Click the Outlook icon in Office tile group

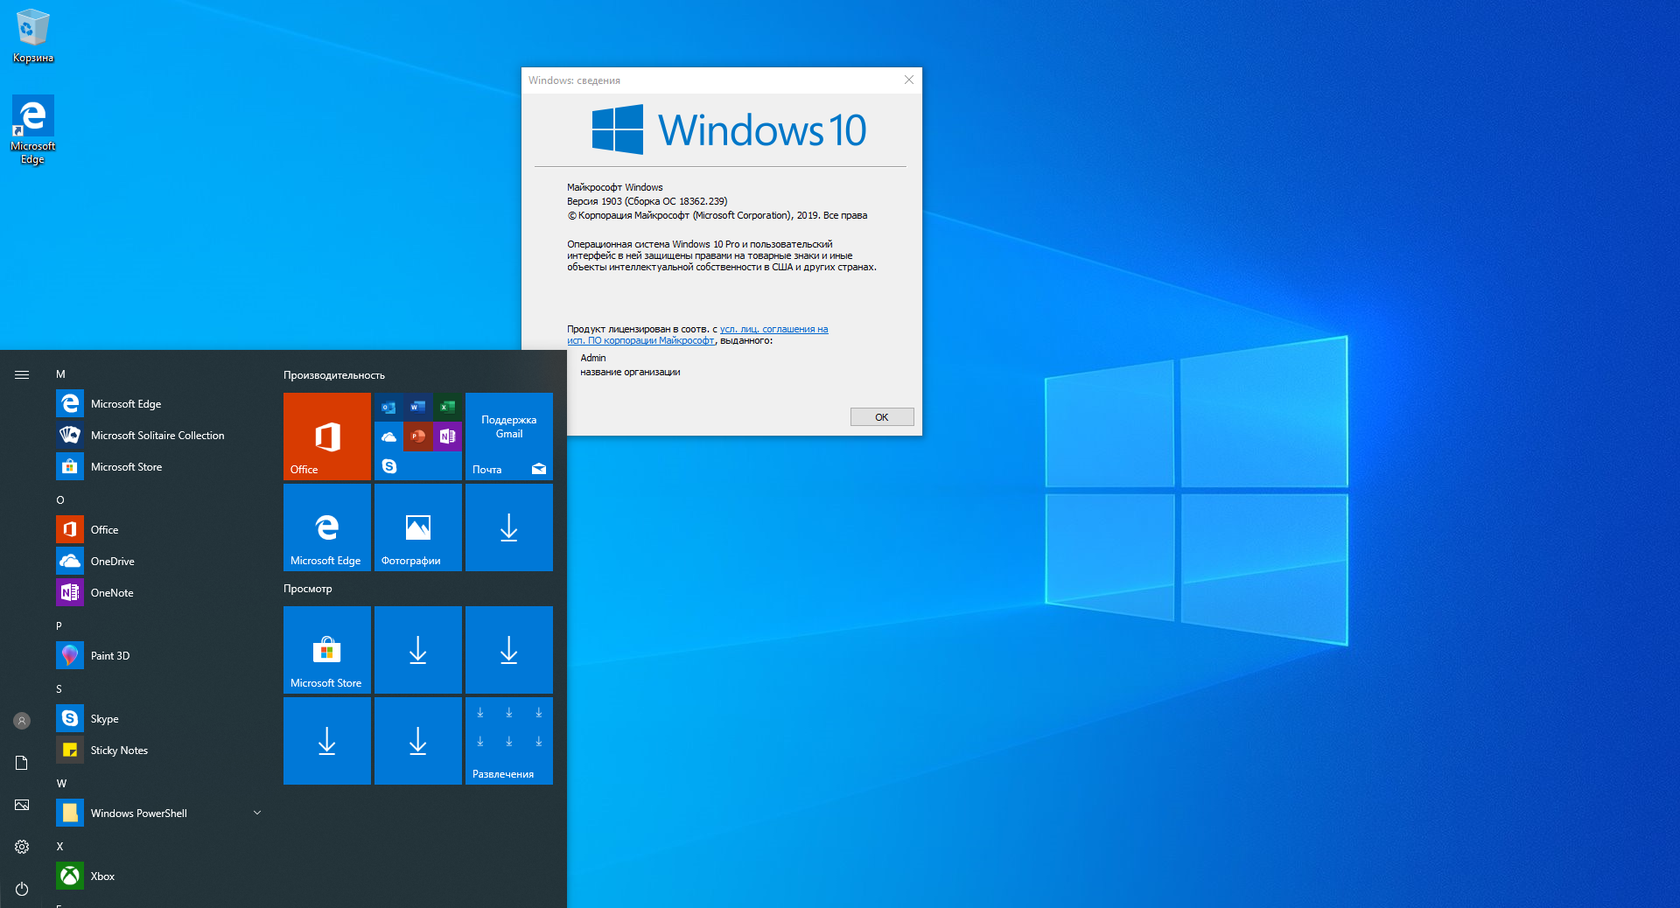tap(389, 407)
